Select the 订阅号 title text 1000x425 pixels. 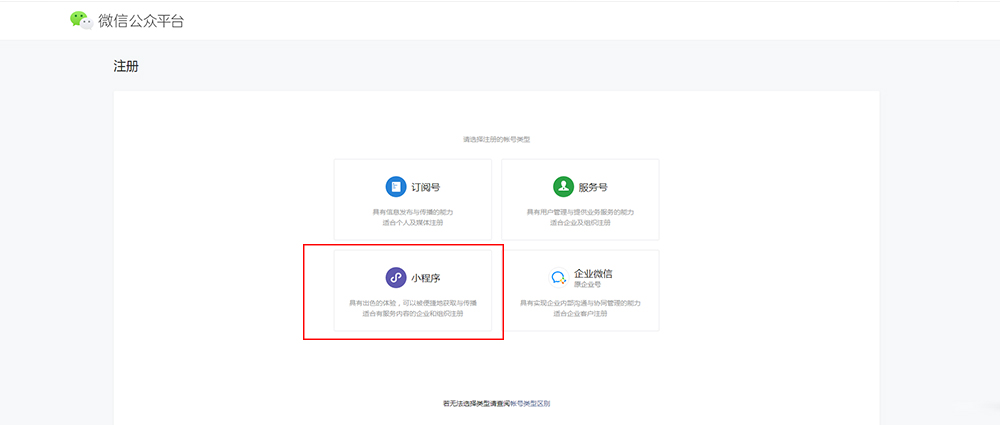click(426, 187)
